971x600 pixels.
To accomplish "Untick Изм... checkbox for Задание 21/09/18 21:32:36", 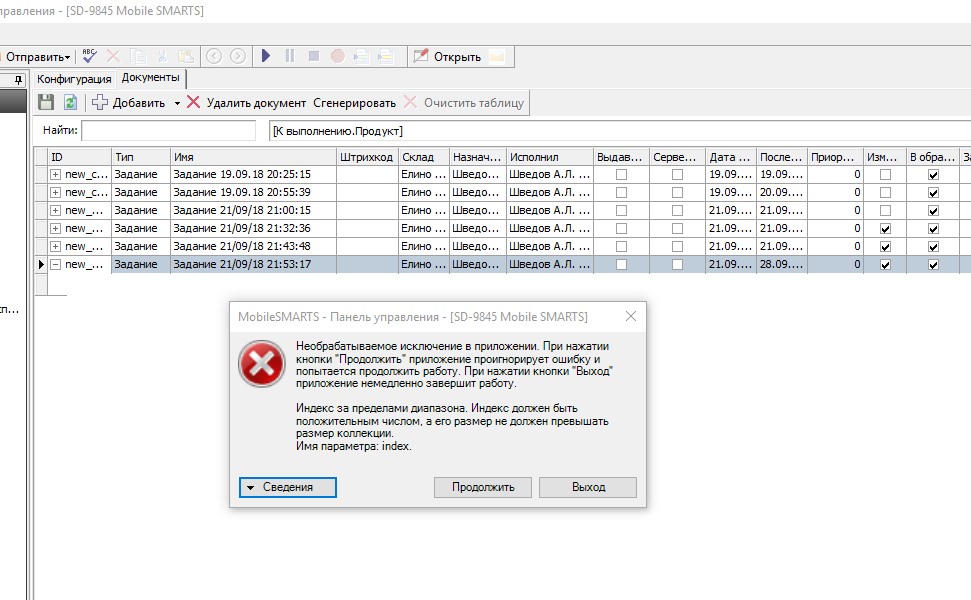I will (886, 228).
